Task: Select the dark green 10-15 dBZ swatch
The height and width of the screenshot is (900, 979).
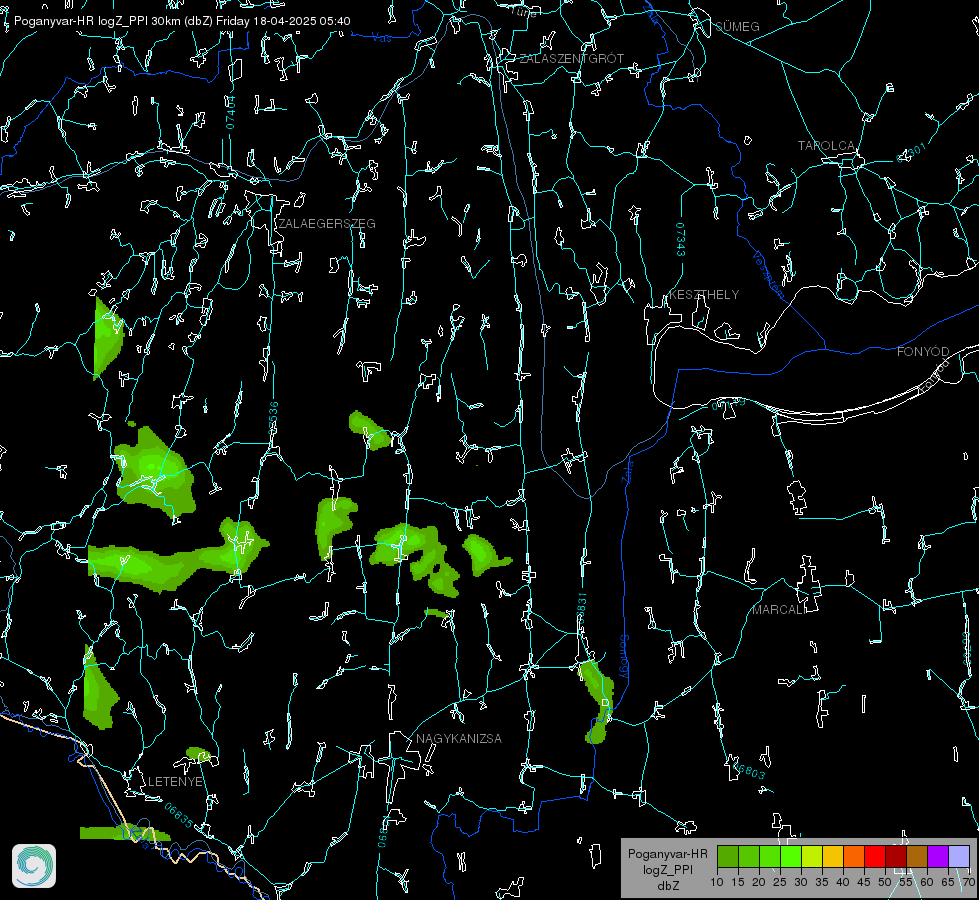Action: pos(728,857)
